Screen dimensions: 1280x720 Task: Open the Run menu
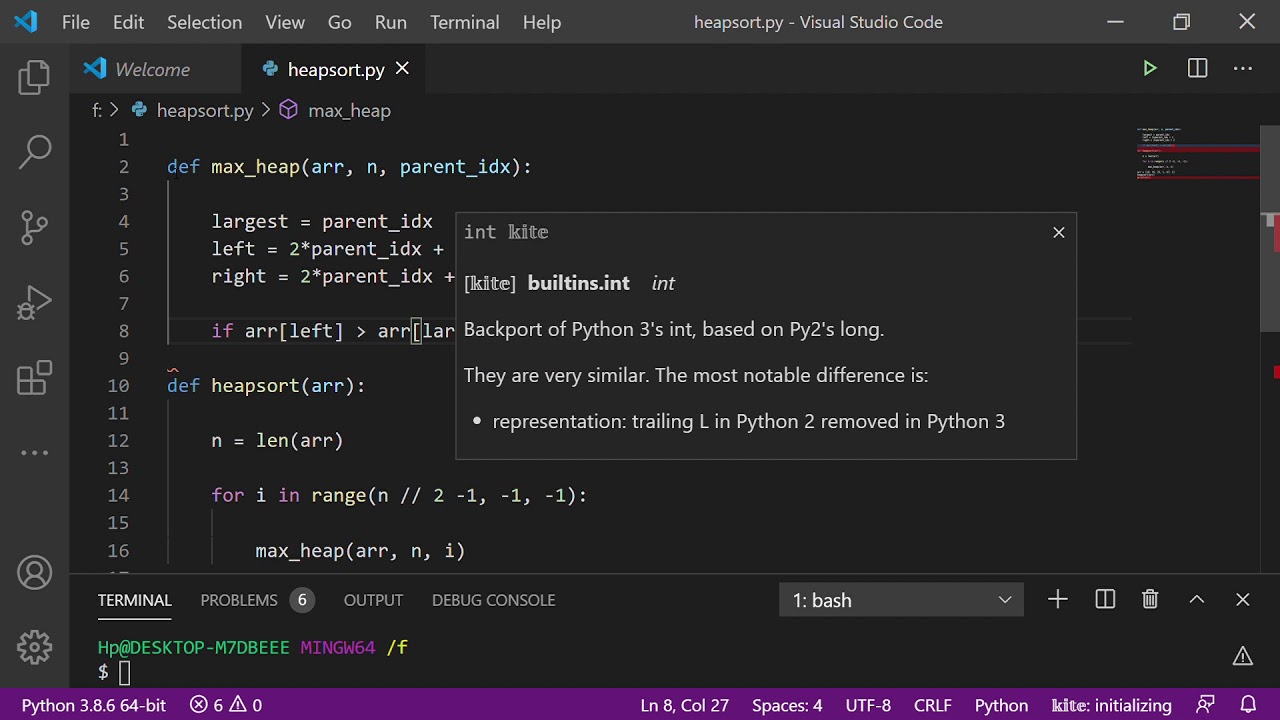pyautogui.click(x=391, y=22)
